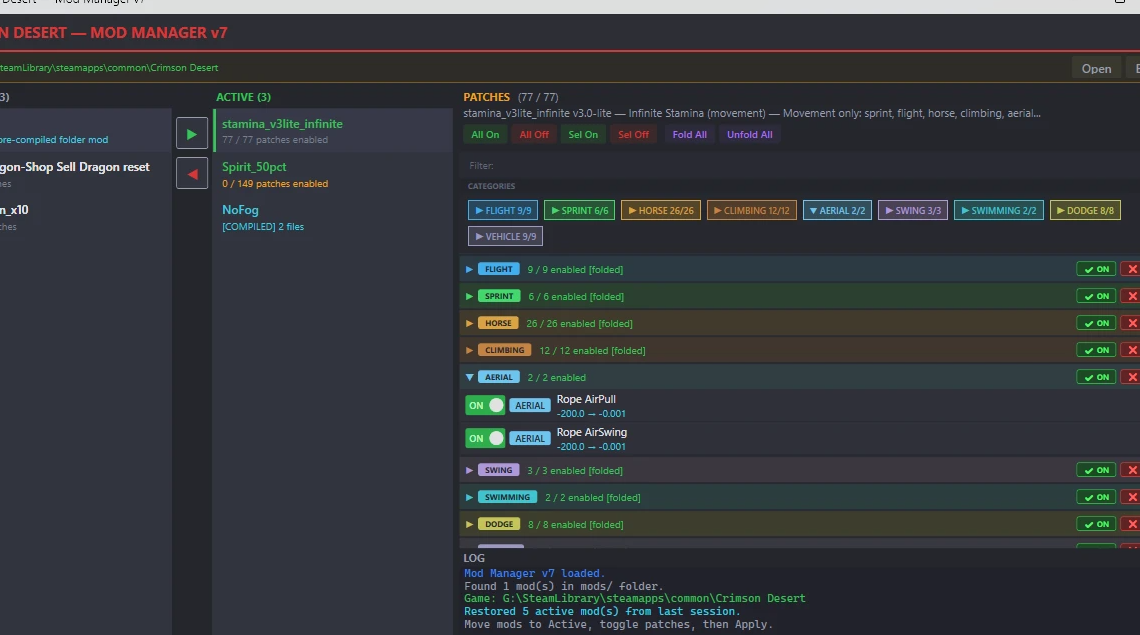Click the red X on AERIAL row
This screenshot has height=635, width=1140.
tap(1131, 377)
